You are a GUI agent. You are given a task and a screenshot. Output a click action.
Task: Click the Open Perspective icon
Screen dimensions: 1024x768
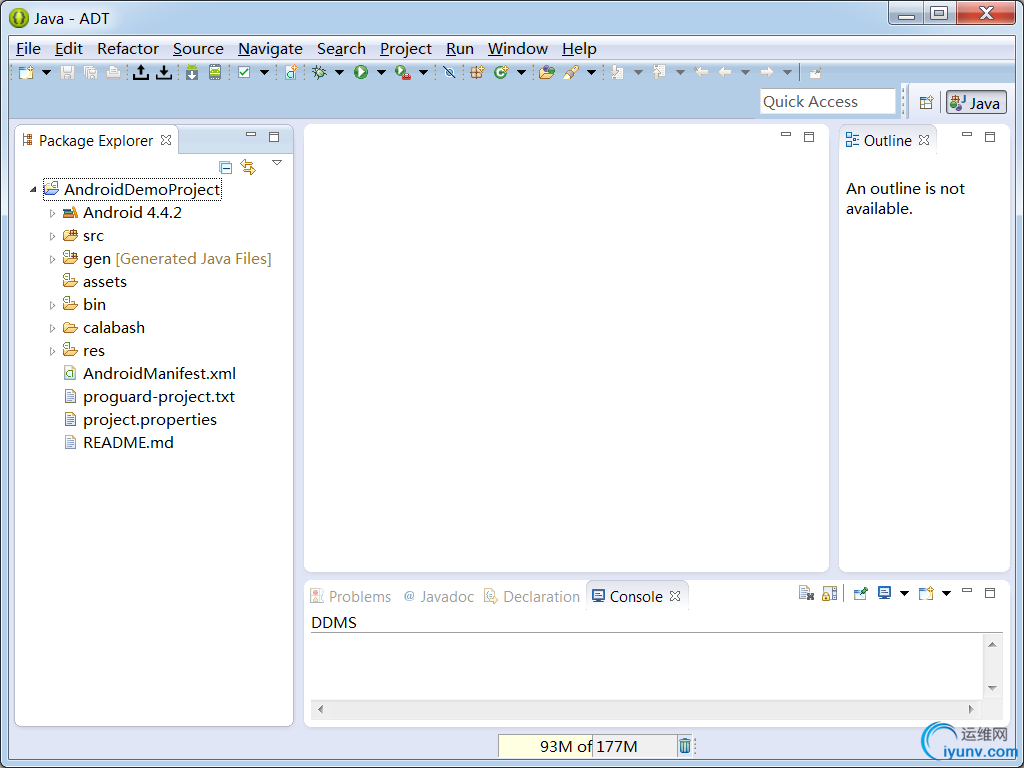coord(926,103)
